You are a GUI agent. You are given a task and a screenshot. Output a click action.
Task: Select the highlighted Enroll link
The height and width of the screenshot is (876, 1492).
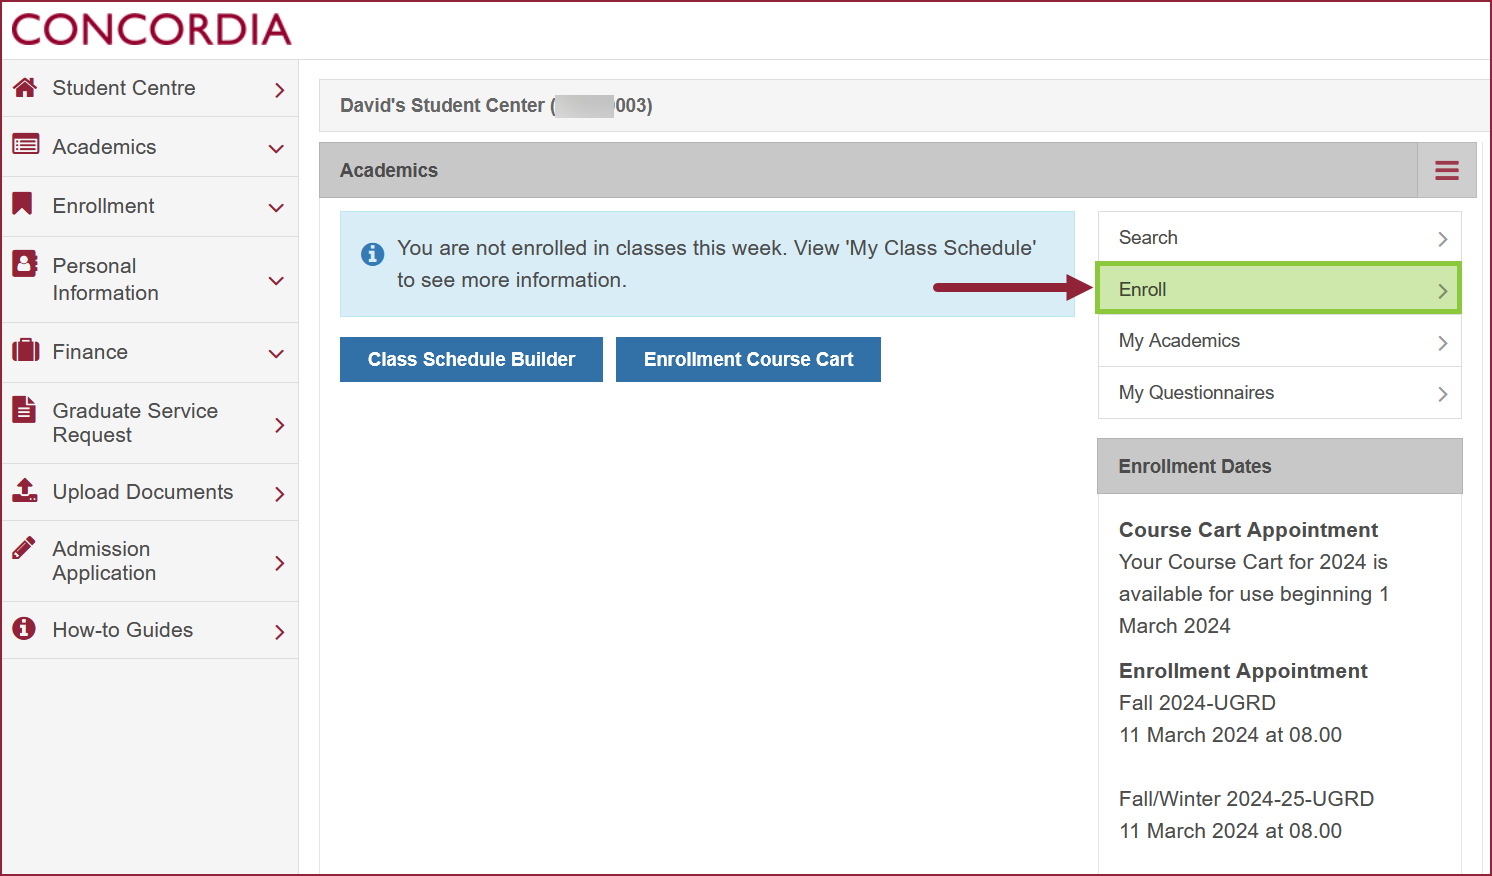click(1279, 289)
